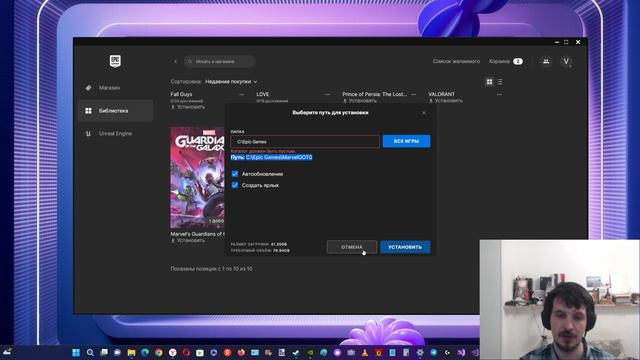640x360 pixels.
Task: Open the Guardians of the Galaxy cover thumbnail
Action: tap(198, 178)
